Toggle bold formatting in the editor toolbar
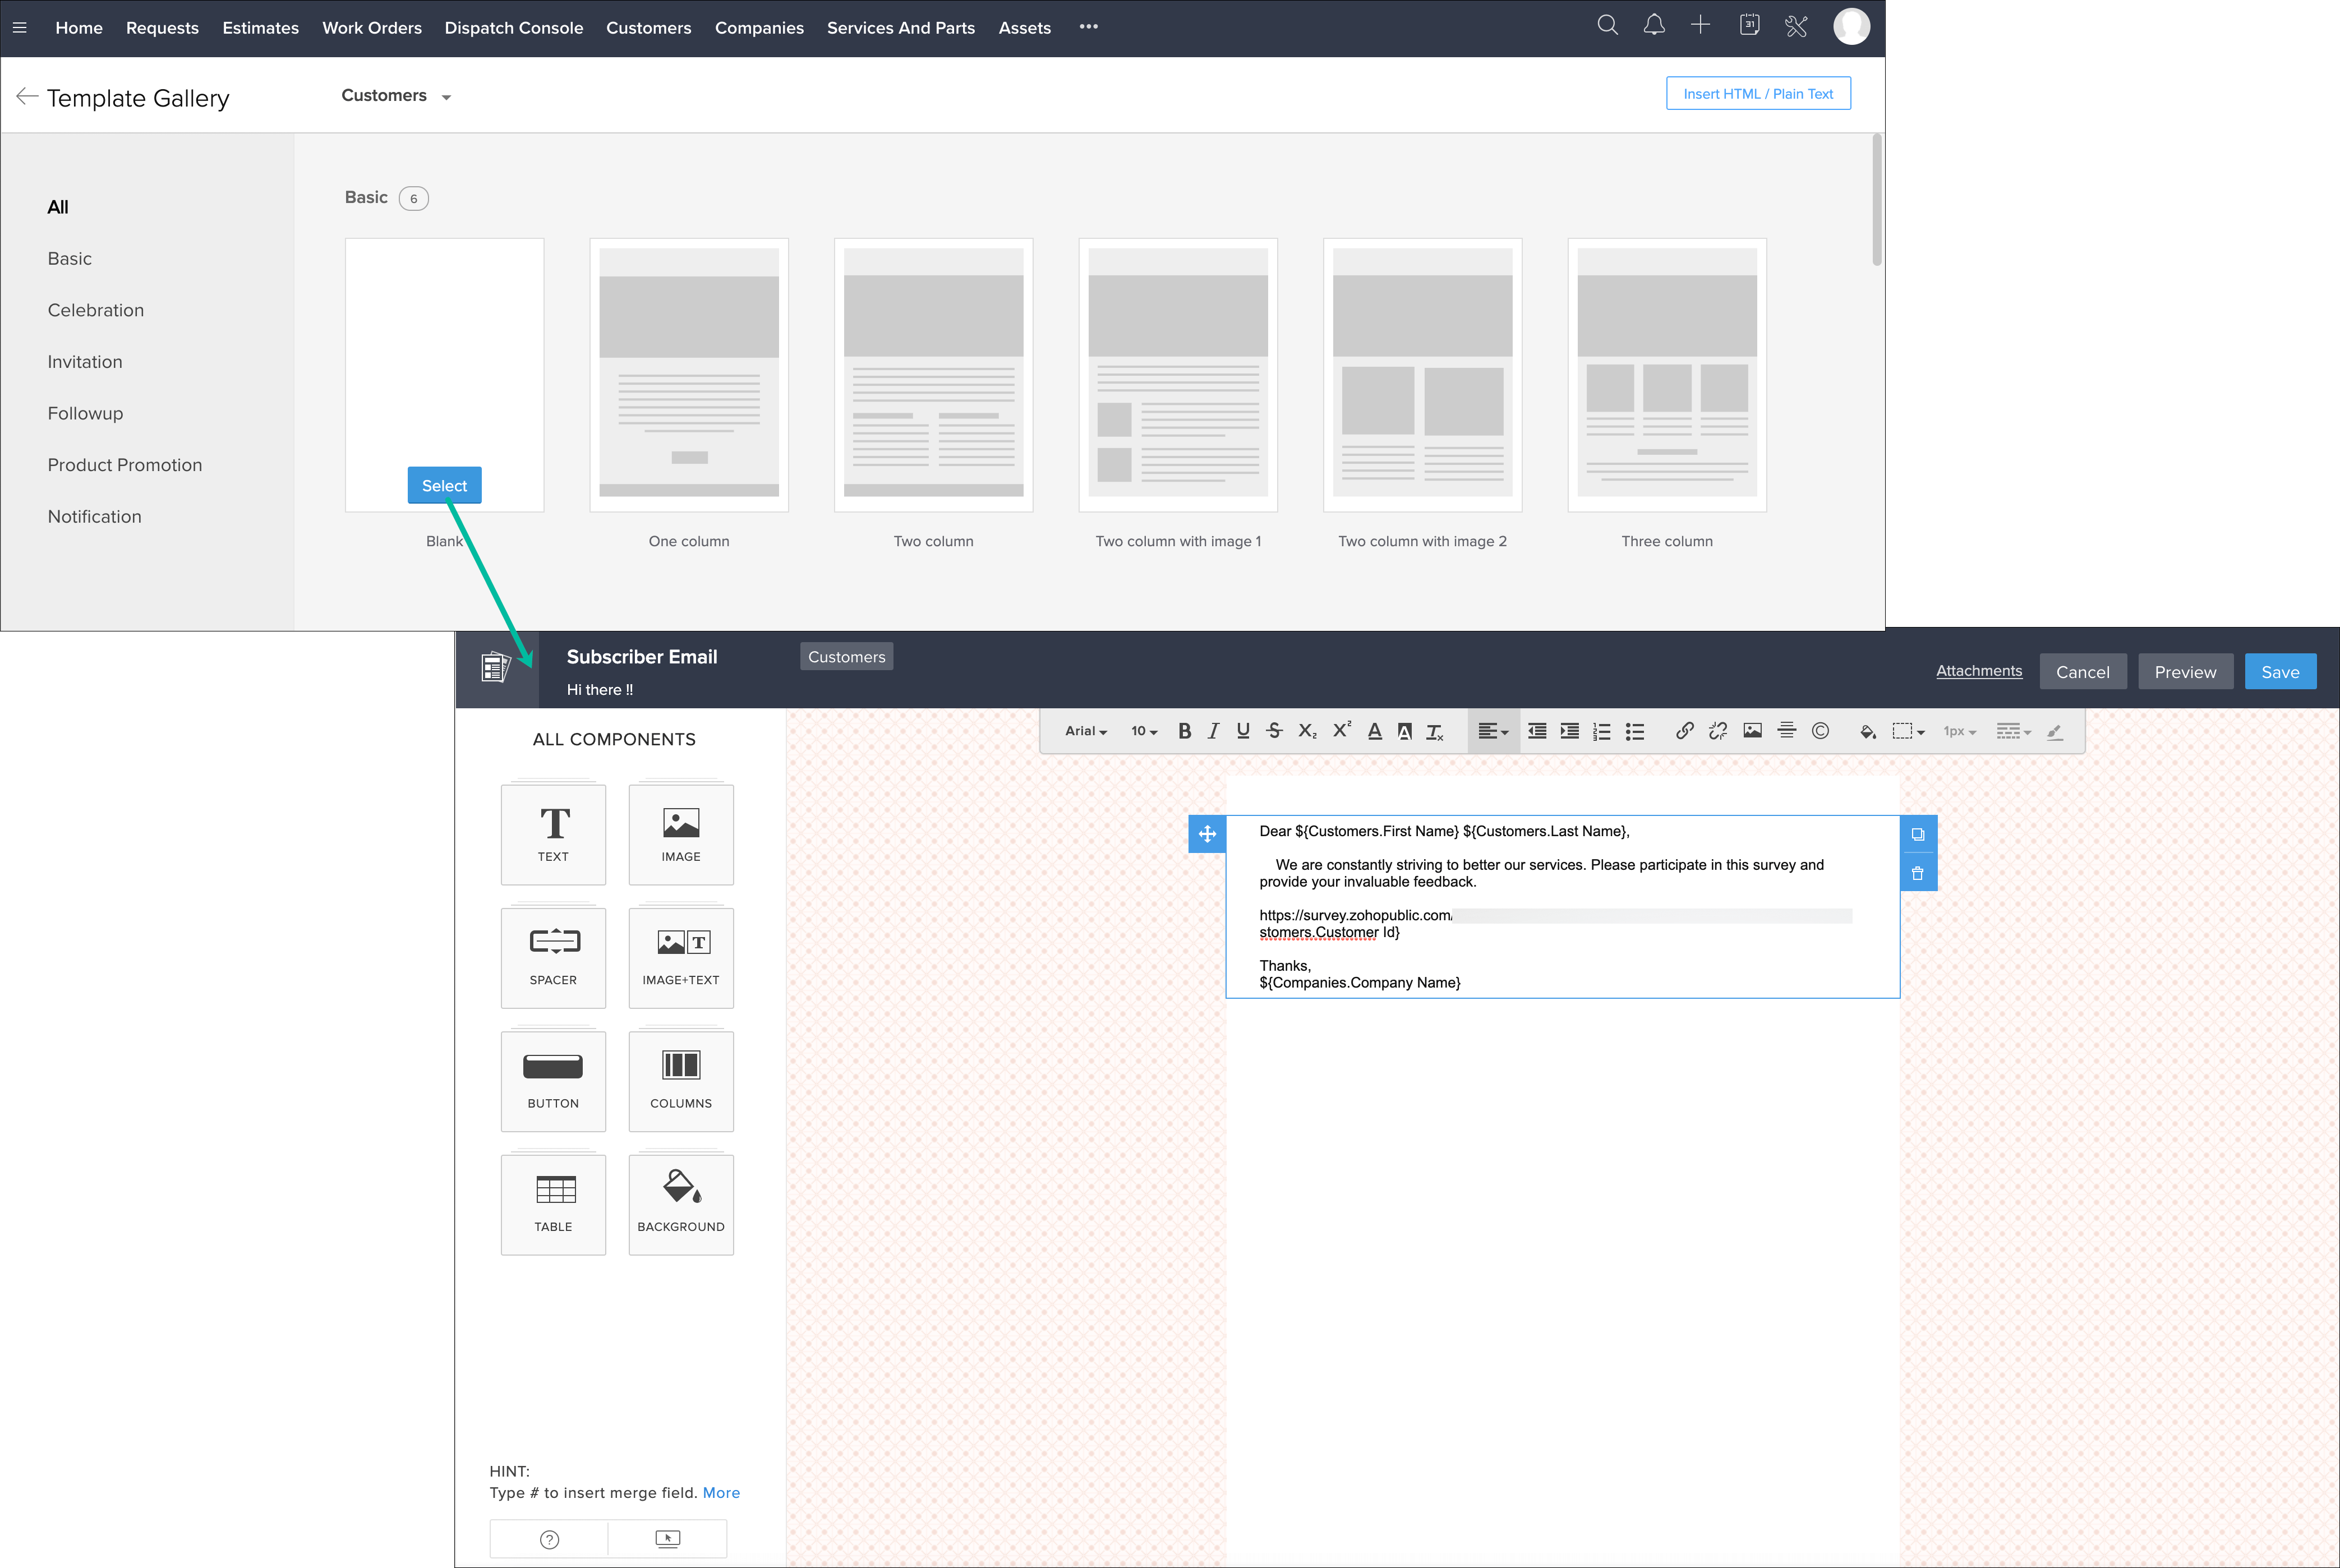The width and height of the screenshot is (2340, 1568). click(x=1184, y=731)
